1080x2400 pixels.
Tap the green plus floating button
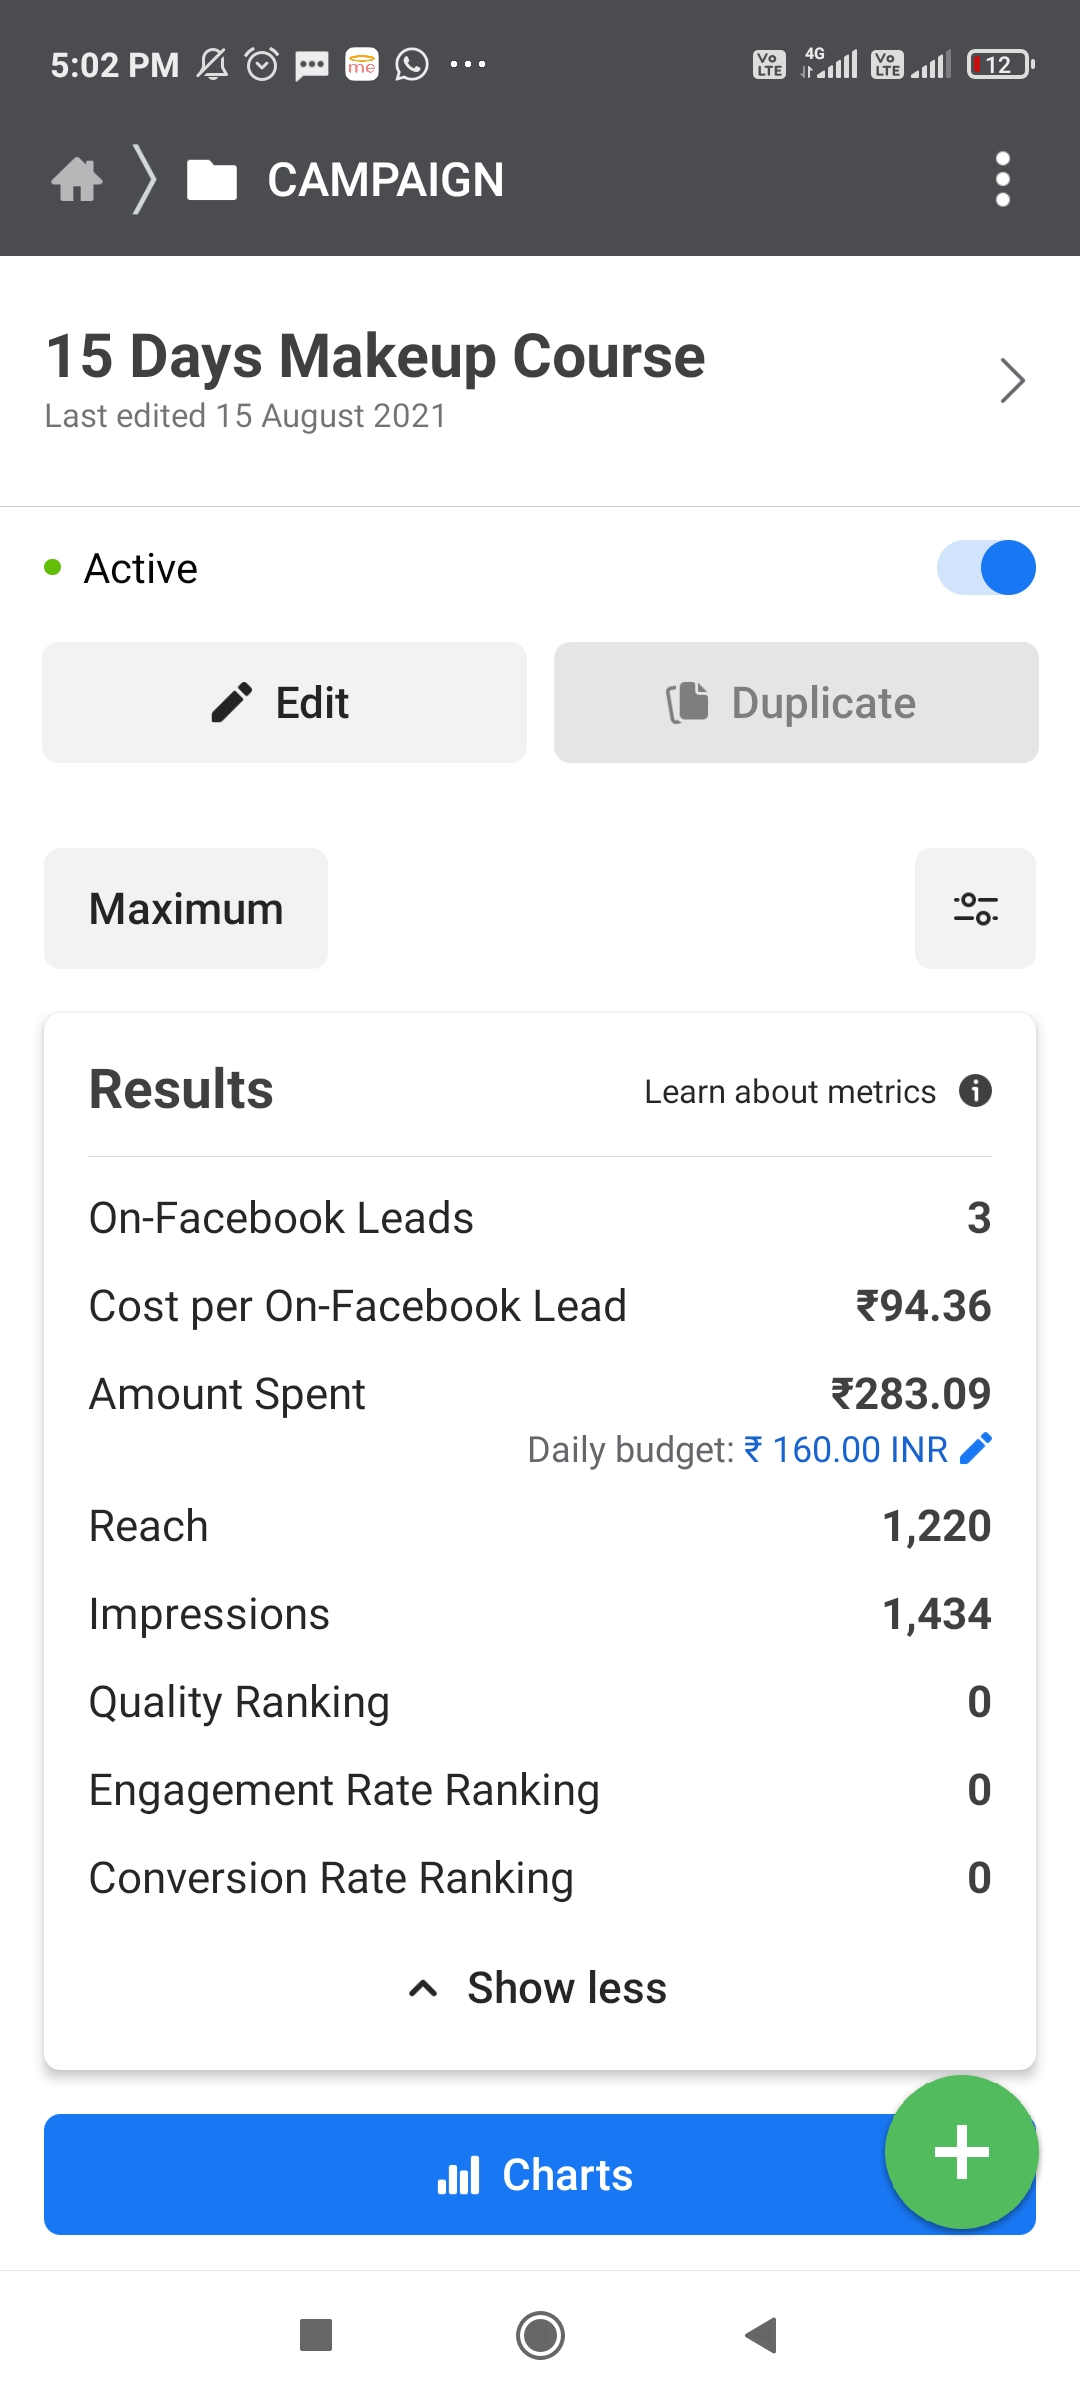click(x=961, y=2152)
